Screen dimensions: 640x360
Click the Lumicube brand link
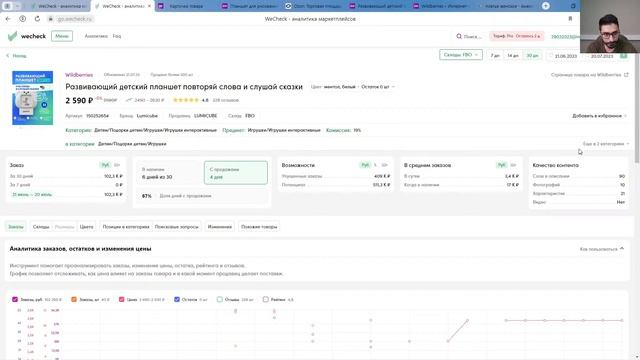[147, 116]
